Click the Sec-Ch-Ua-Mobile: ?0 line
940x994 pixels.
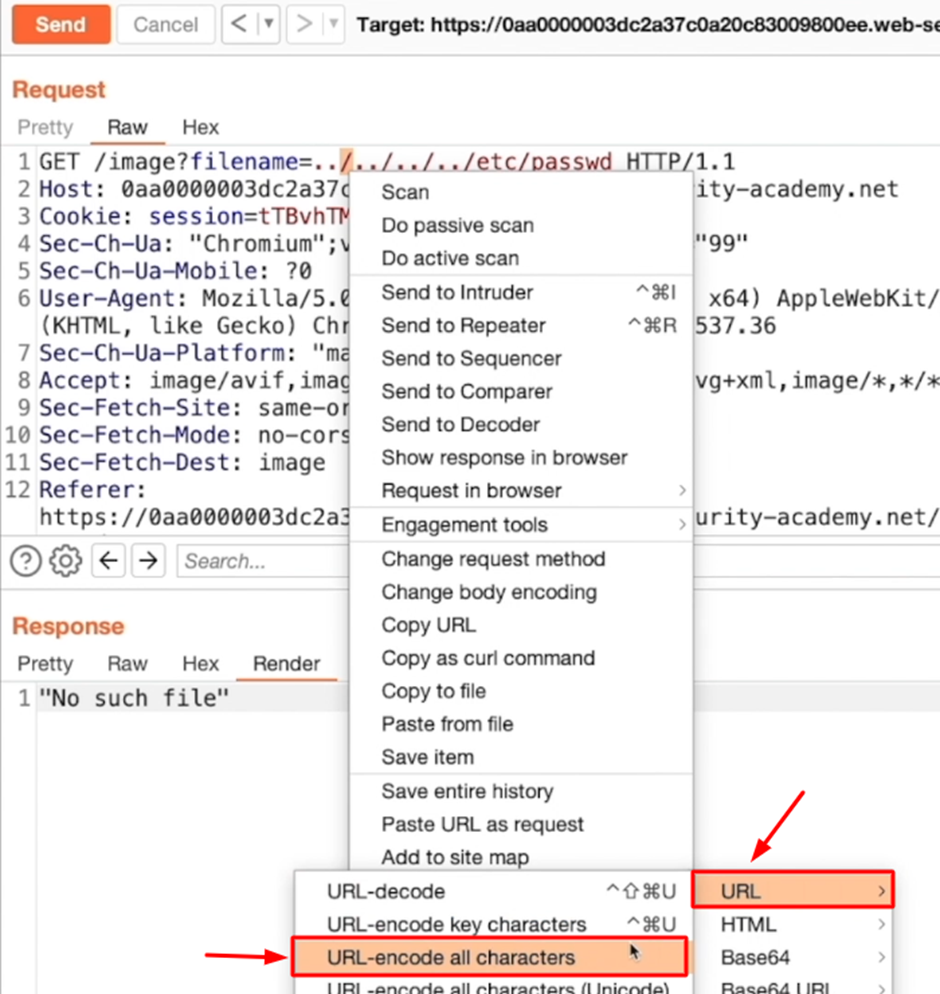point(176,271)
